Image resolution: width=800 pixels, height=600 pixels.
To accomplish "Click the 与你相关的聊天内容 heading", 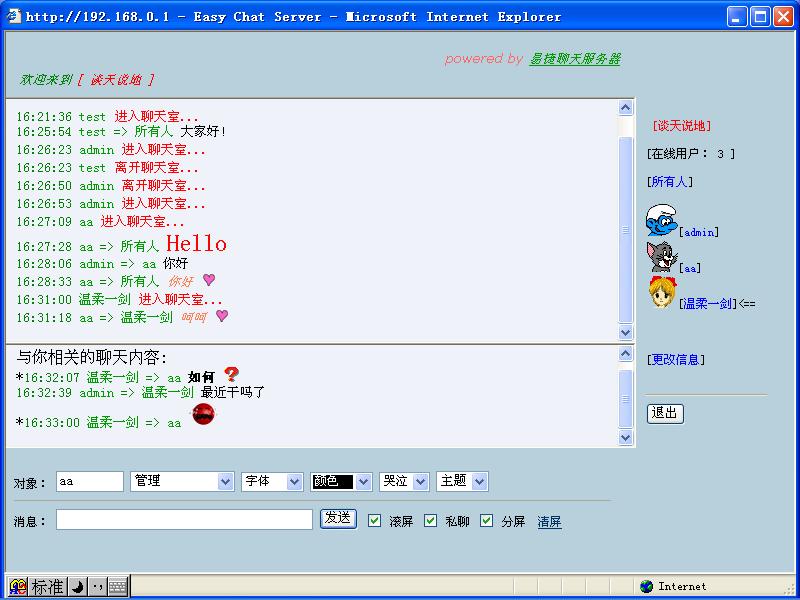I will (92, 358).
